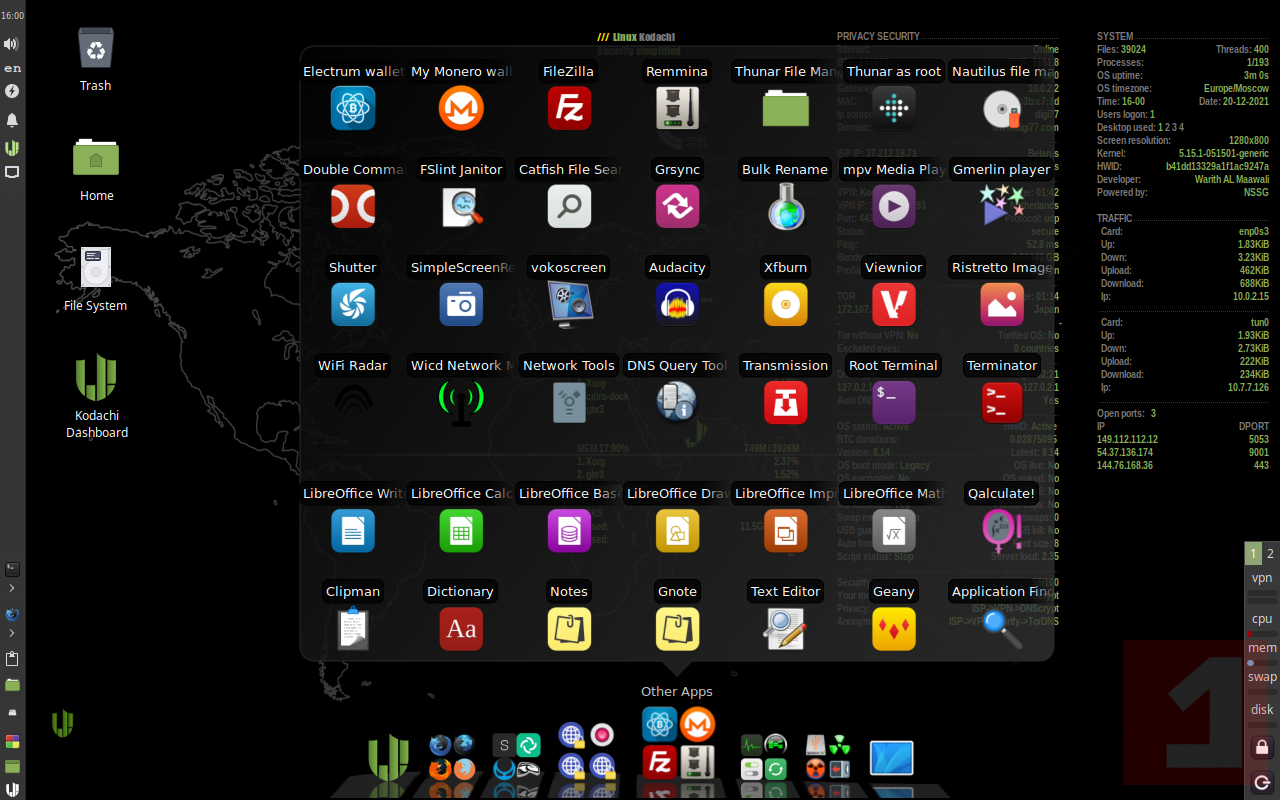This screenshot has height=800, width=1280.
Task: Open Shutter screenshot tool
Action: pyautogui.click(x=353, y=304)
